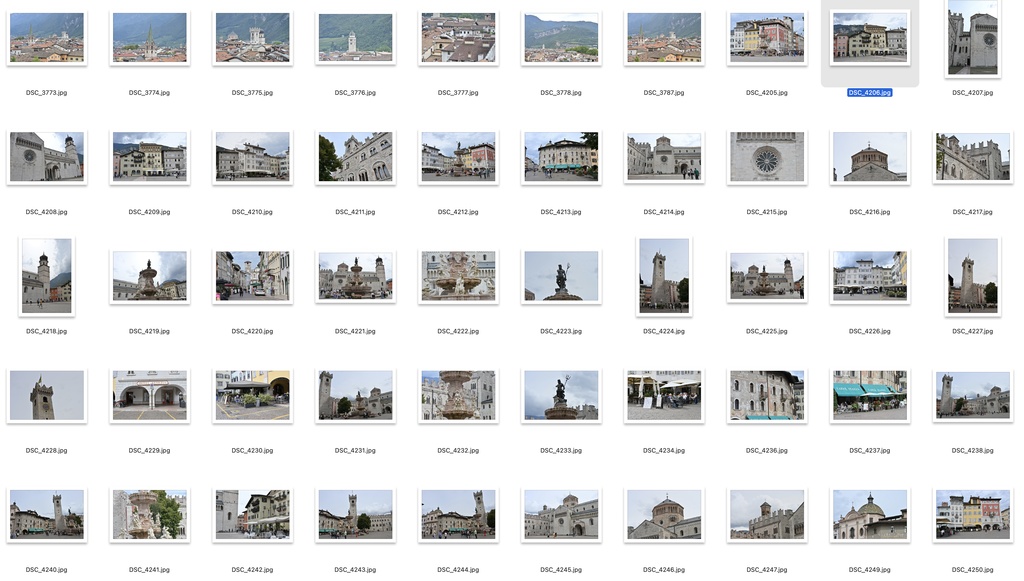Pick the DSC_4210.jpg image thumbnail
This screenshot has height=581, width=1024.
click(x=252, y=157)
